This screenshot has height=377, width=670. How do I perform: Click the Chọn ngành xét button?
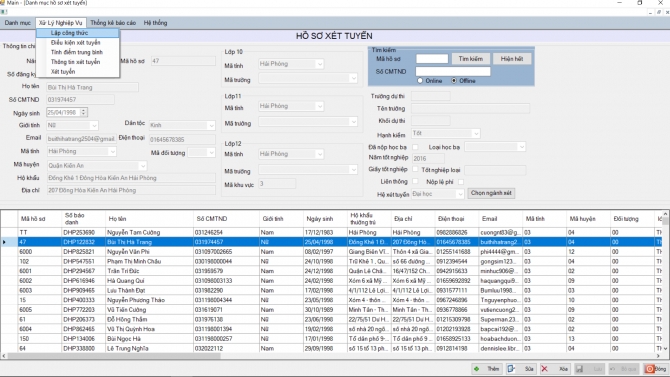(491, 193)
